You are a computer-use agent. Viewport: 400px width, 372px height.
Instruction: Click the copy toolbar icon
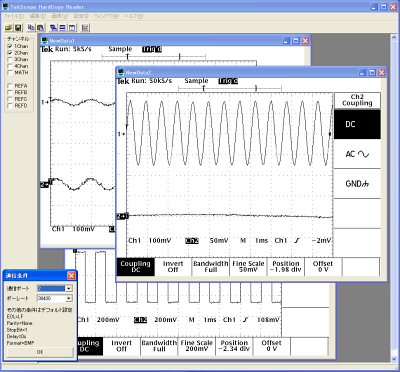click(x=31, y=27)
